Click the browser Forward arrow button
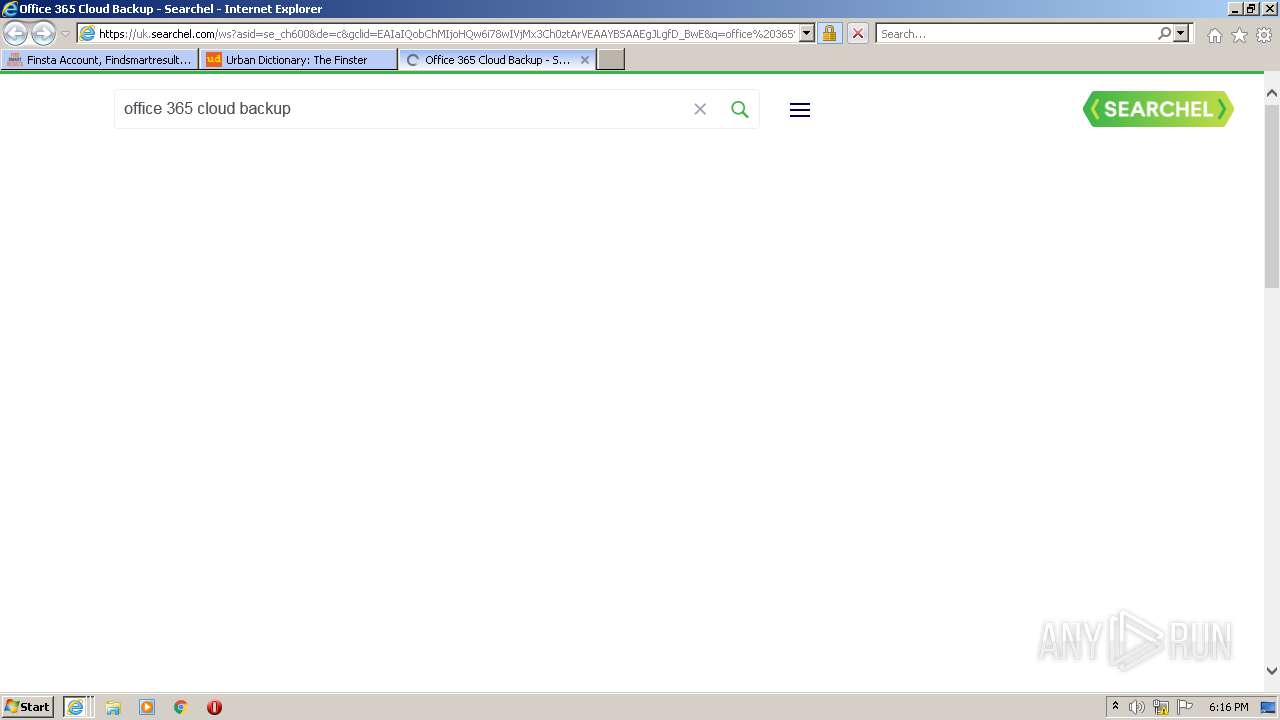The image size is (1280, 720). 43,34
